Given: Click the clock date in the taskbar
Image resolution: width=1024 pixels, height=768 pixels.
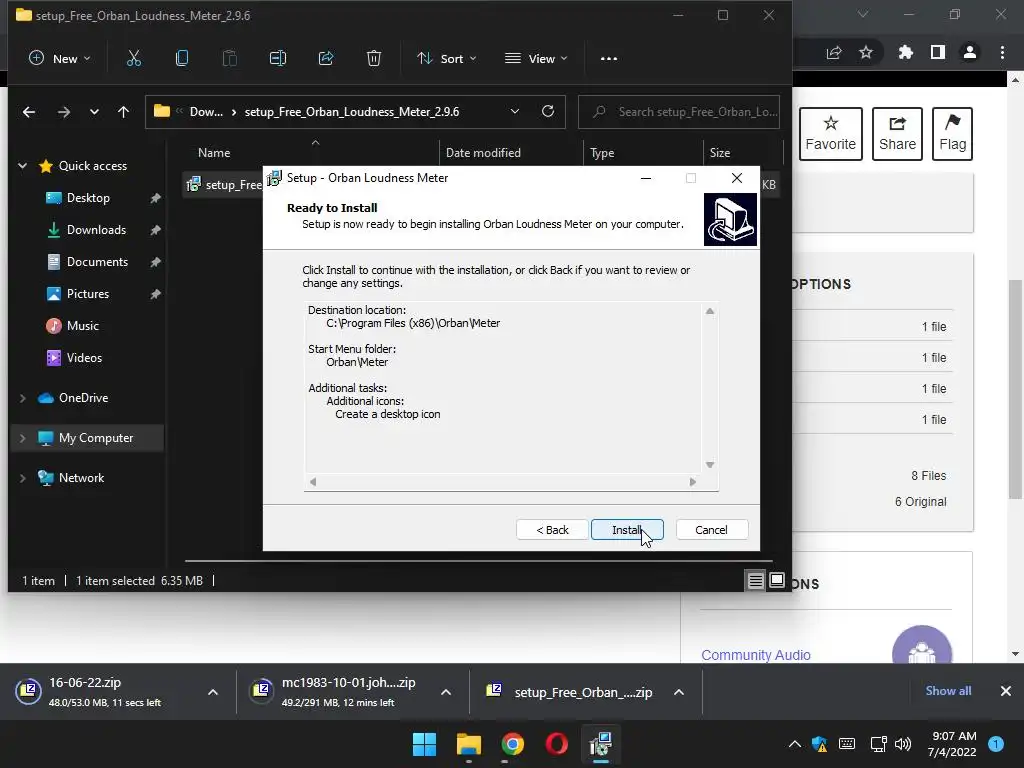Looking at the screenshot, I should coord(952,744).
